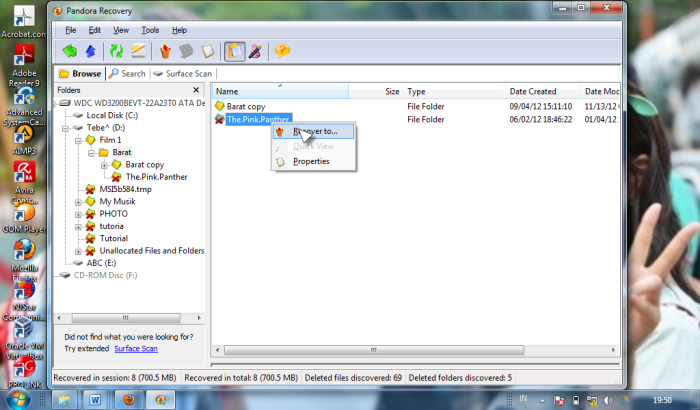Select the Tutorial deleted folder

coord(113,238)
